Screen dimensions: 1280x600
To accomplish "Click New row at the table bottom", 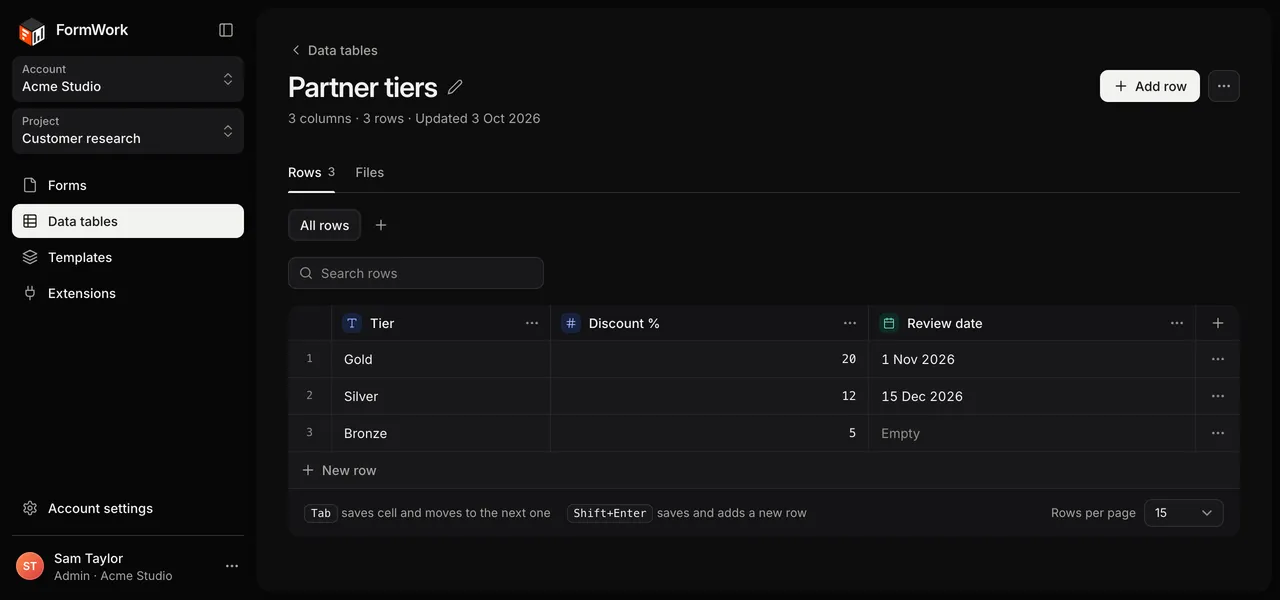I will (764, 470).
